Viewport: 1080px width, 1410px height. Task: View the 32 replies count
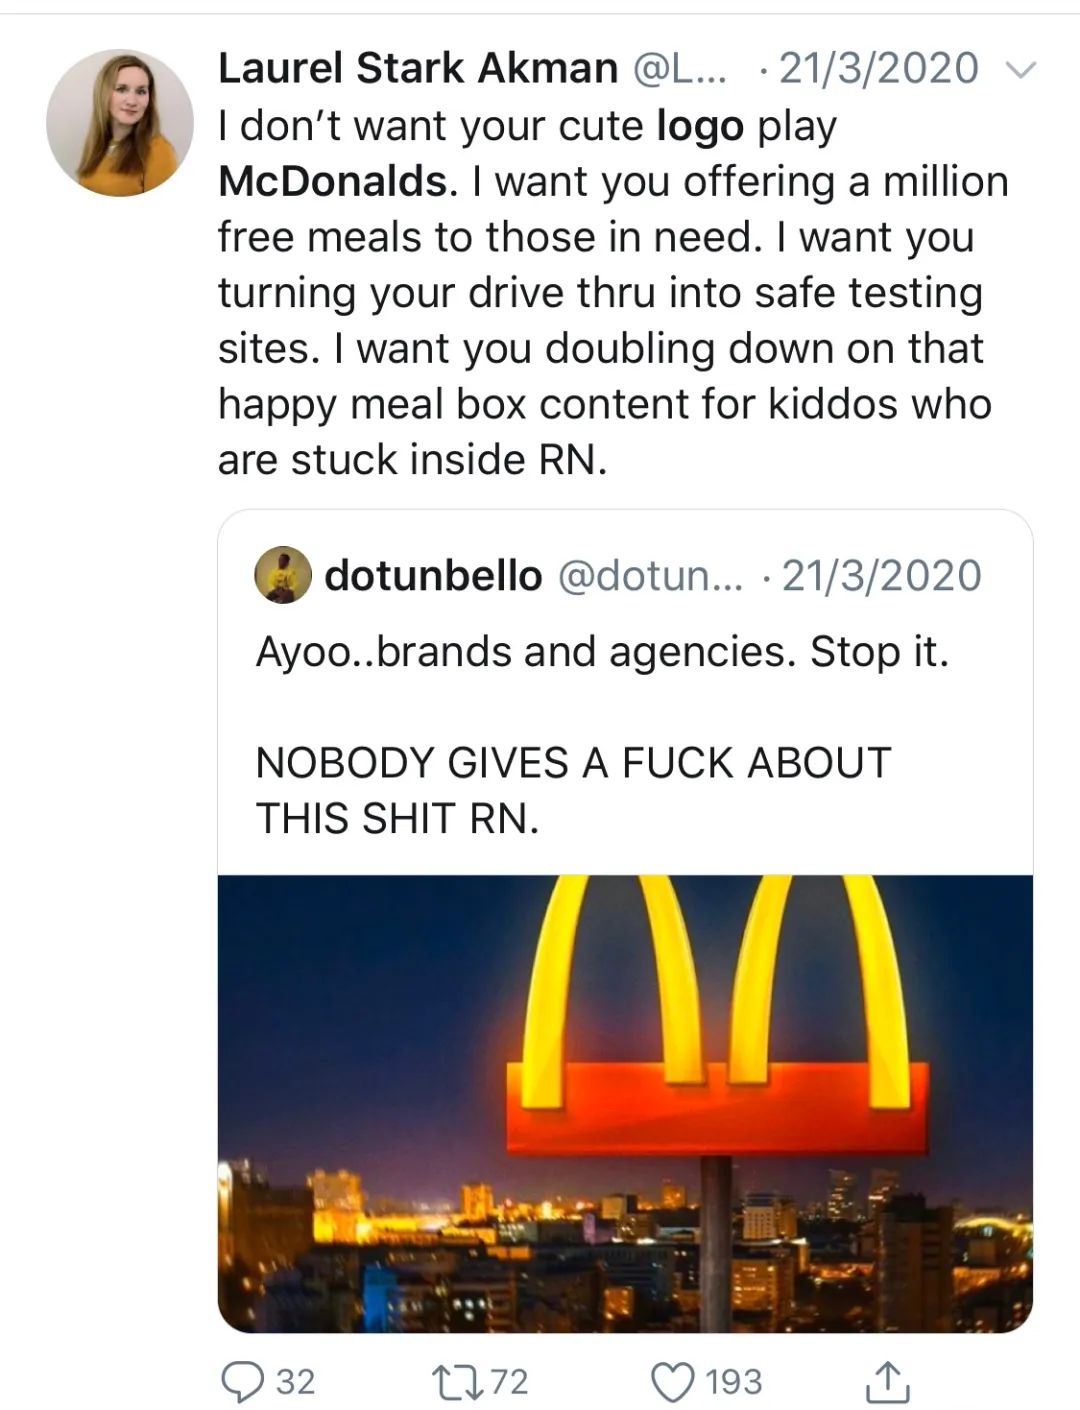click(295, 1382)
